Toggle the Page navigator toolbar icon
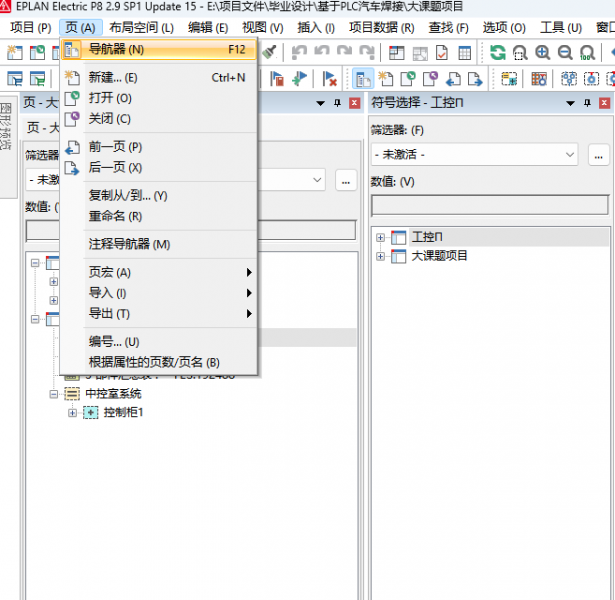615x600 pixels. point(363,79)
